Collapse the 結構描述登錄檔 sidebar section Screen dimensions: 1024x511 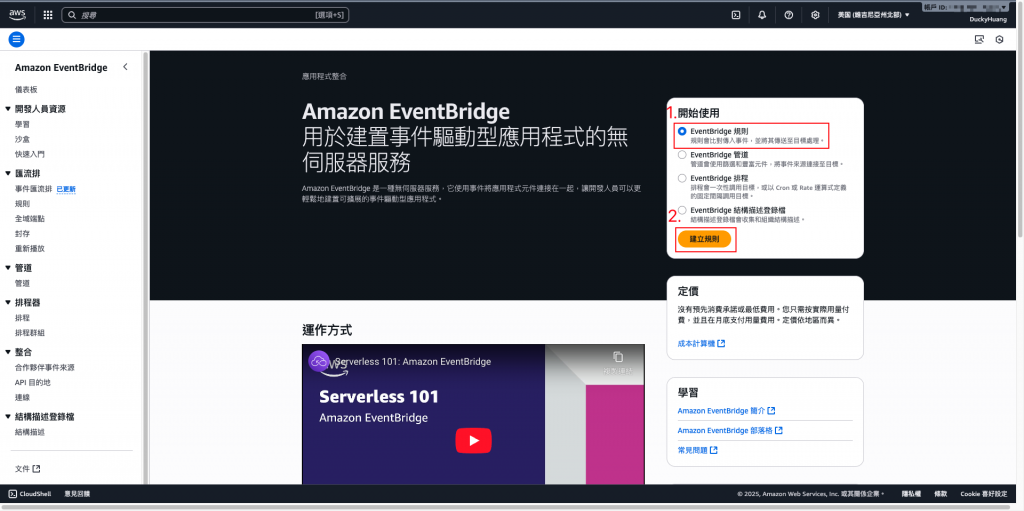coord(8,417)
